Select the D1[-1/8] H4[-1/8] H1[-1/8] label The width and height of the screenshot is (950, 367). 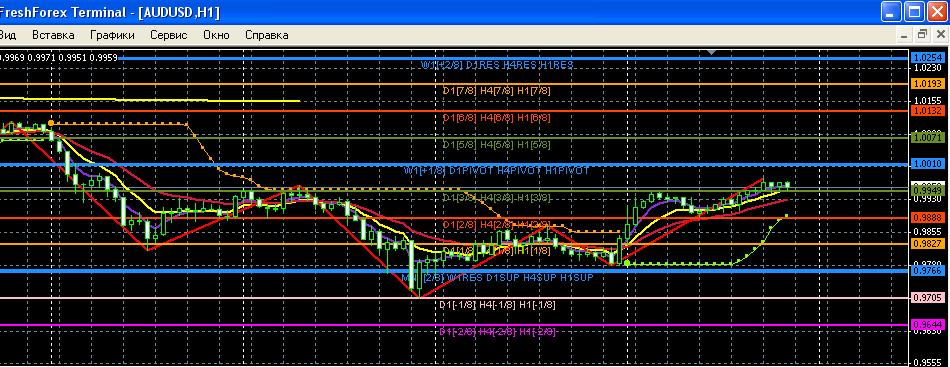coord(497,305)
